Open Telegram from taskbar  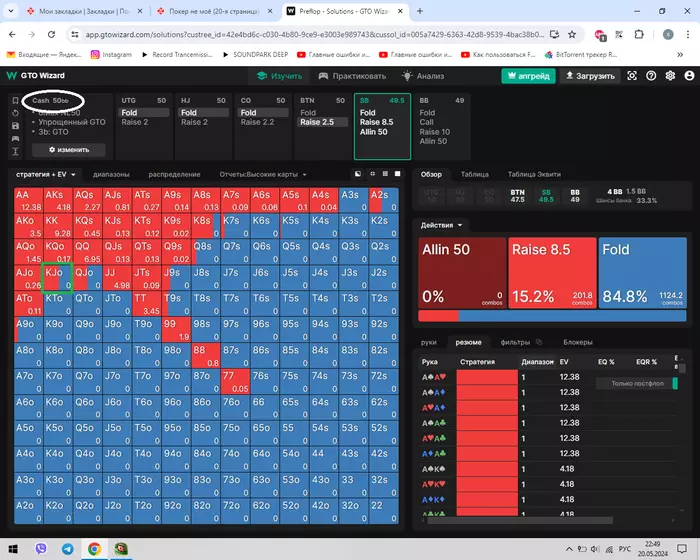(67, 549)
